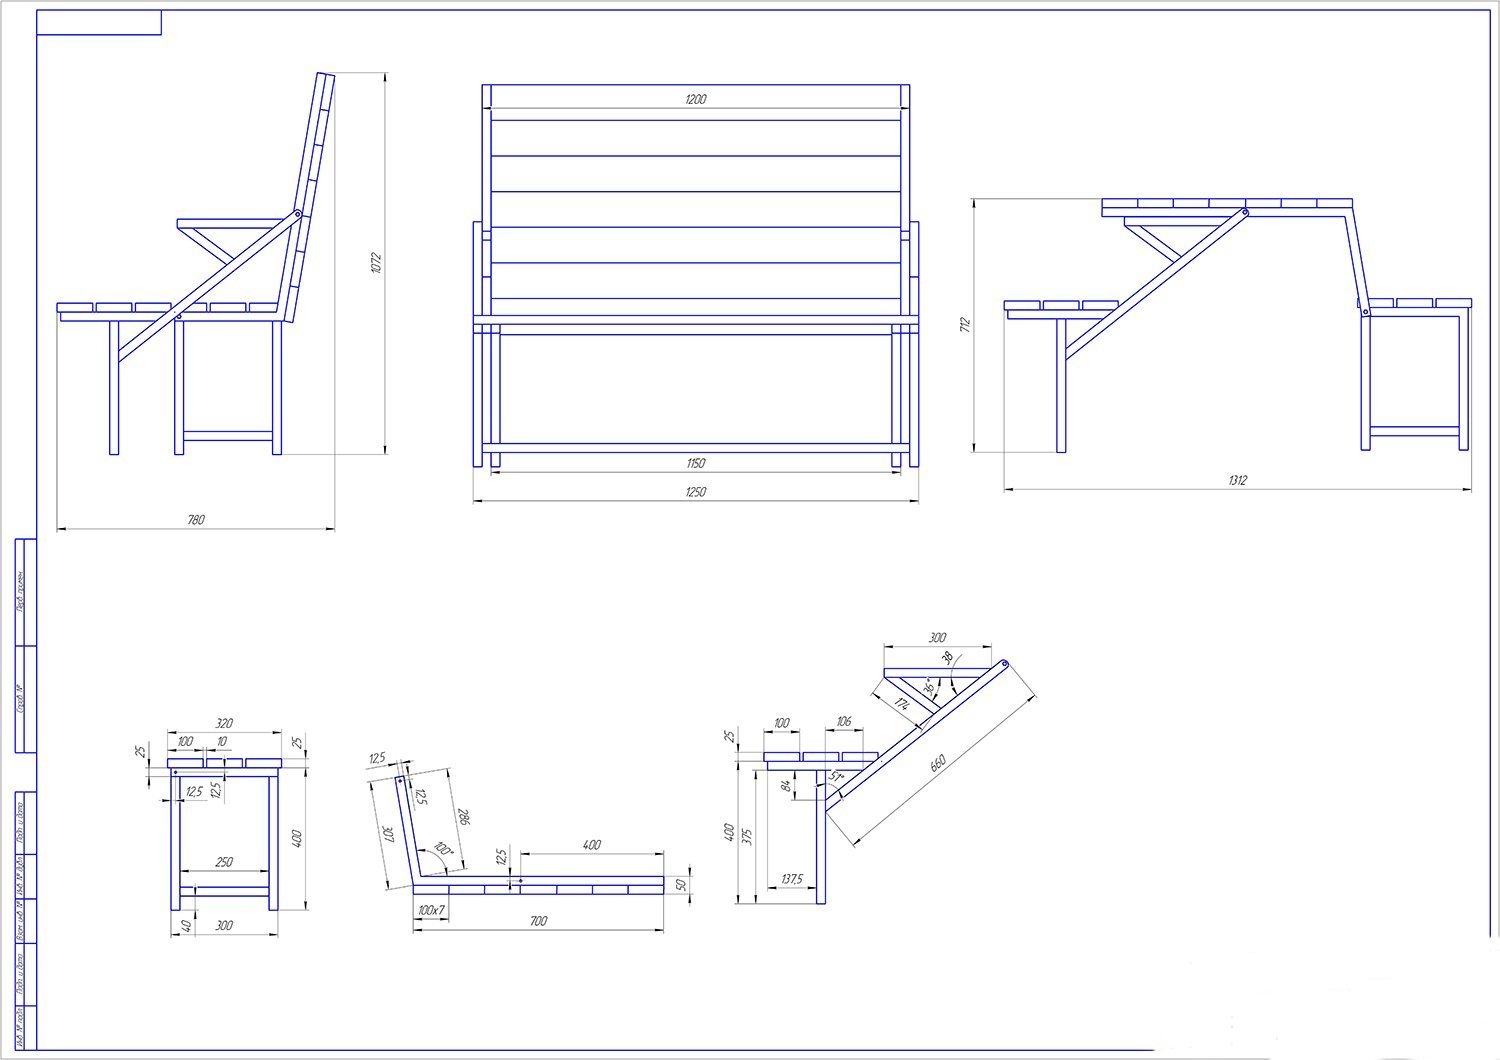Select the 174 armrest brace dimension
The image size is (1500, 1060).
902,703
